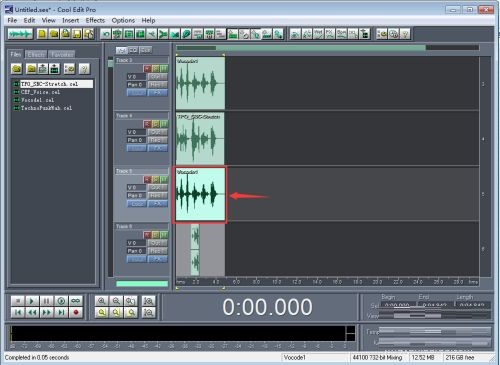Click the Out button on Track 3
Viewport: 500px width, 365px height.
click(x=157, y=77)
